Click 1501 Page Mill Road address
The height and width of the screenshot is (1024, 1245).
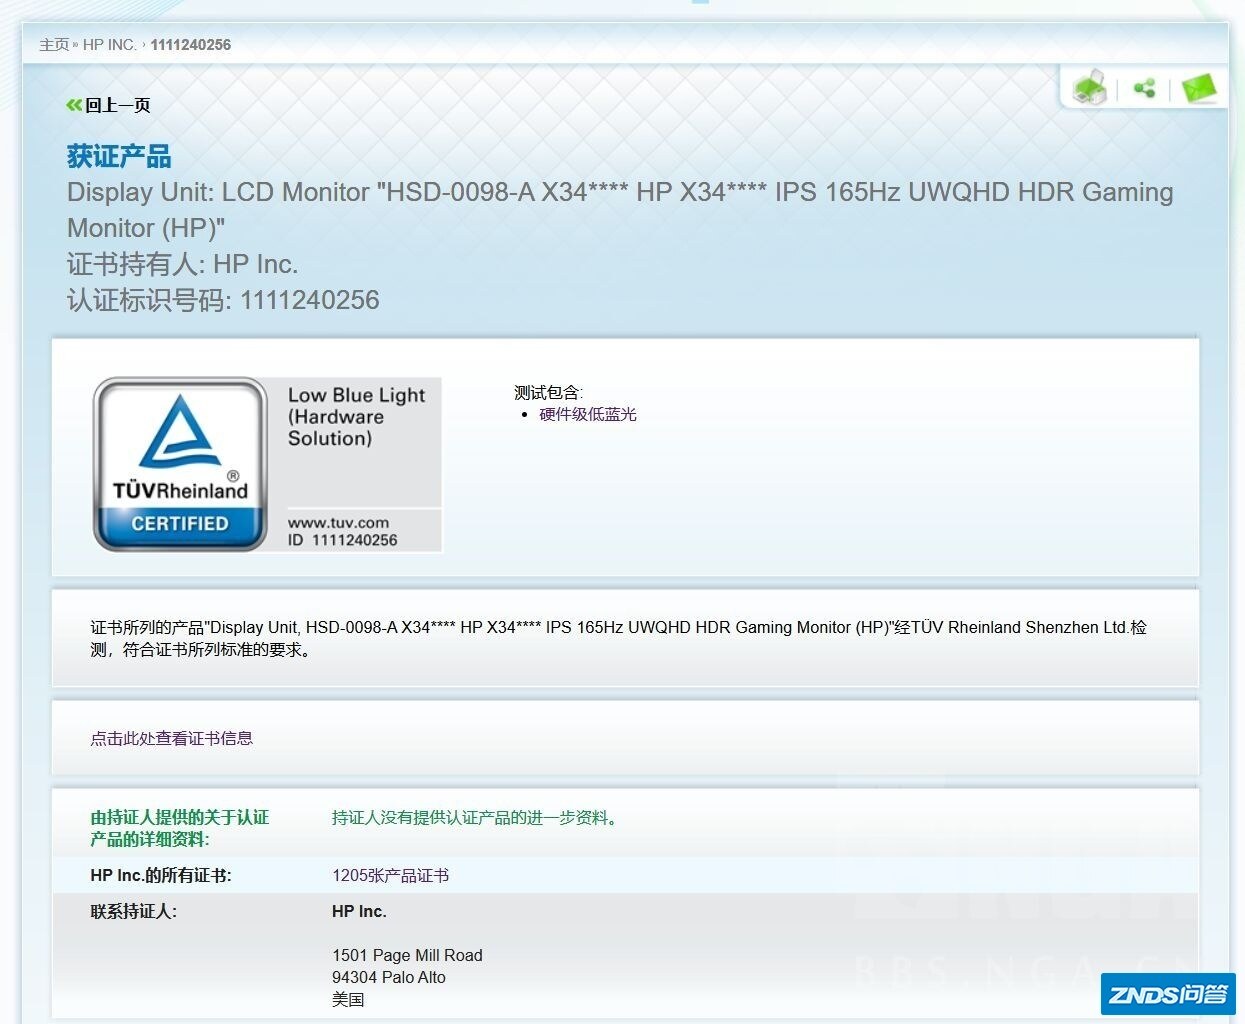pos(407,955)
